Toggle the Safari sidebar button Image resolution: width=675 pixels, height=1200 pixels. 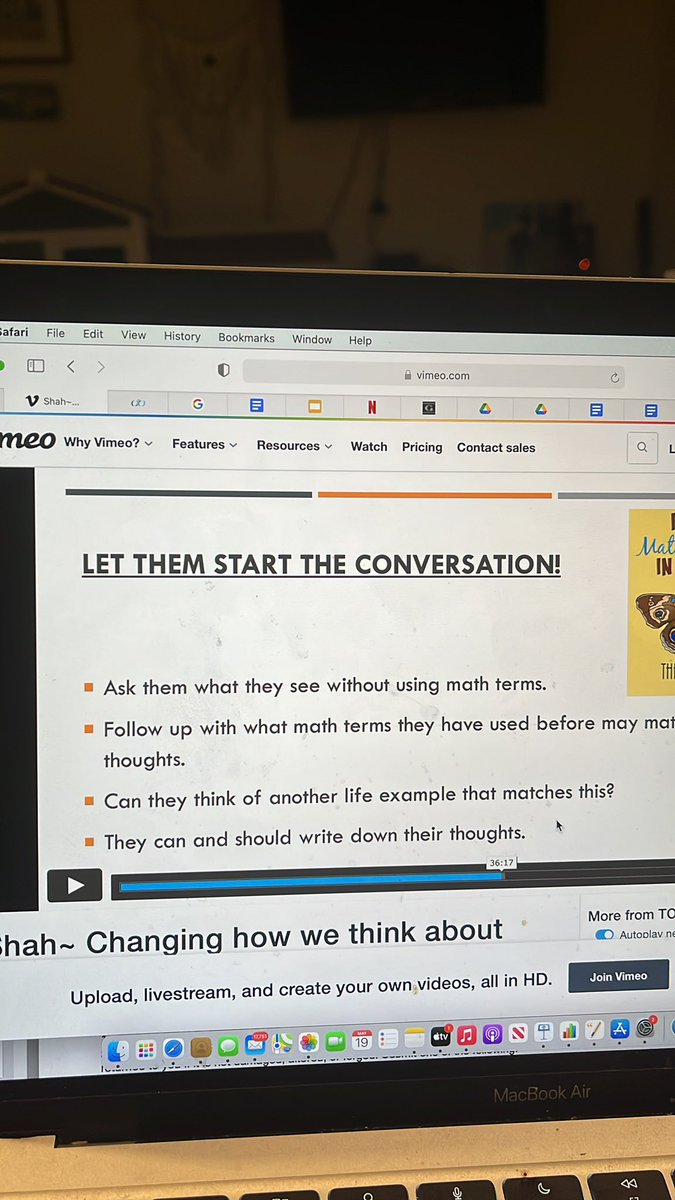pyautogui.click(x=35, y=366)
